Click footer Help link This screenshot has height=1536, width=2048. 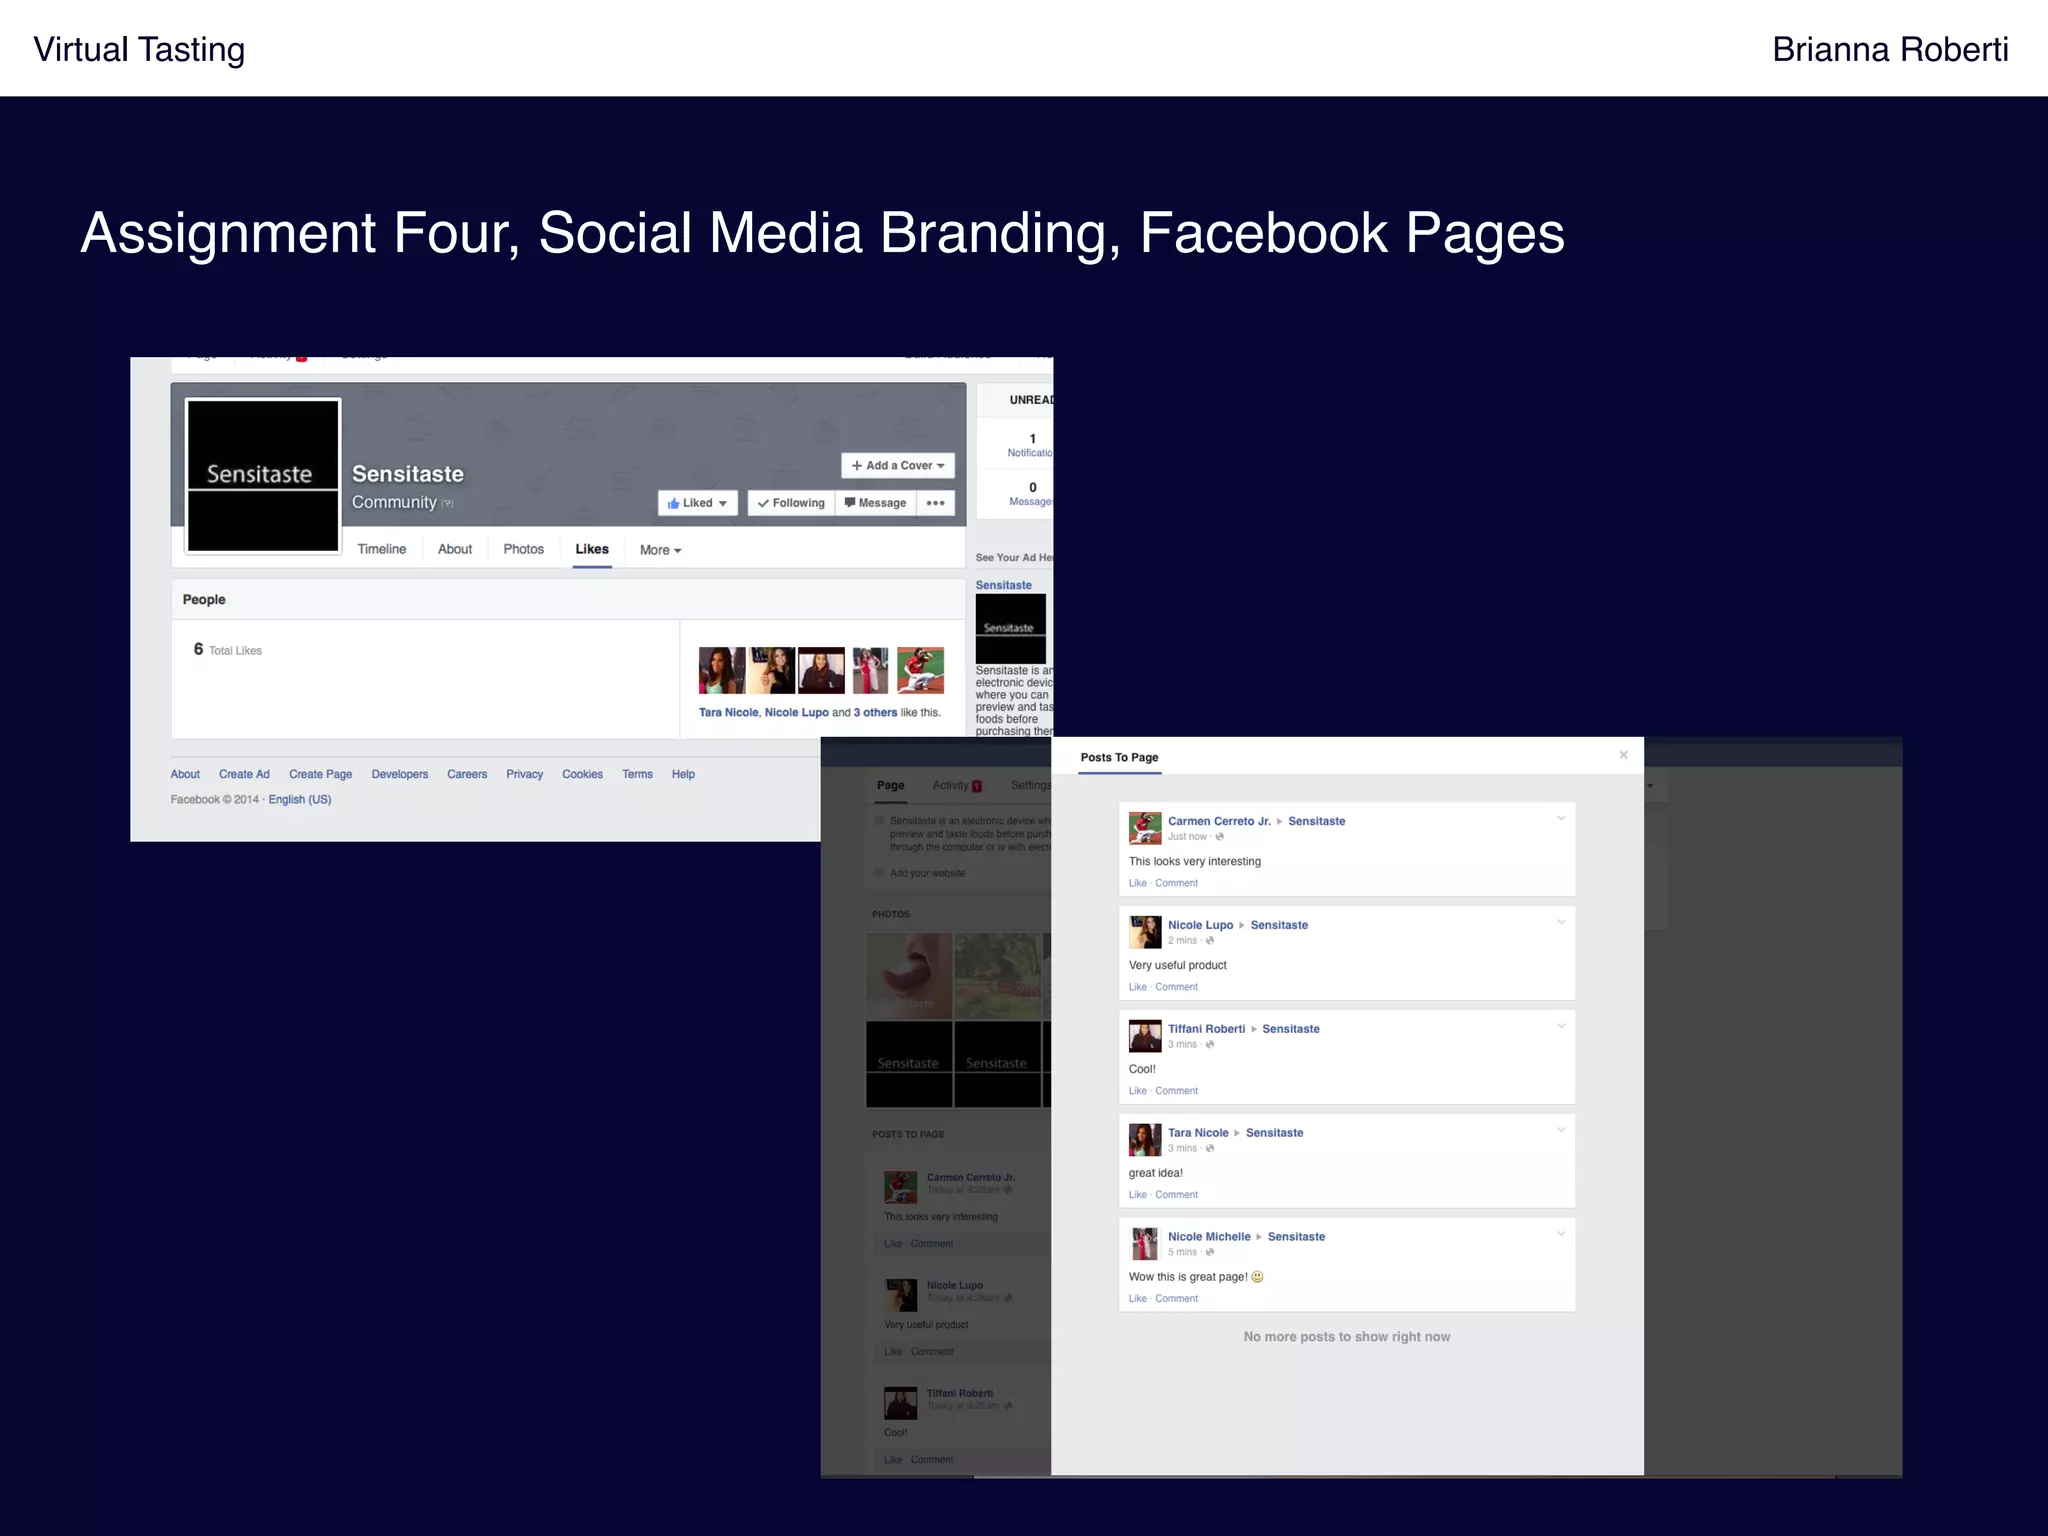pyautogui.click(x=683, y=774)
